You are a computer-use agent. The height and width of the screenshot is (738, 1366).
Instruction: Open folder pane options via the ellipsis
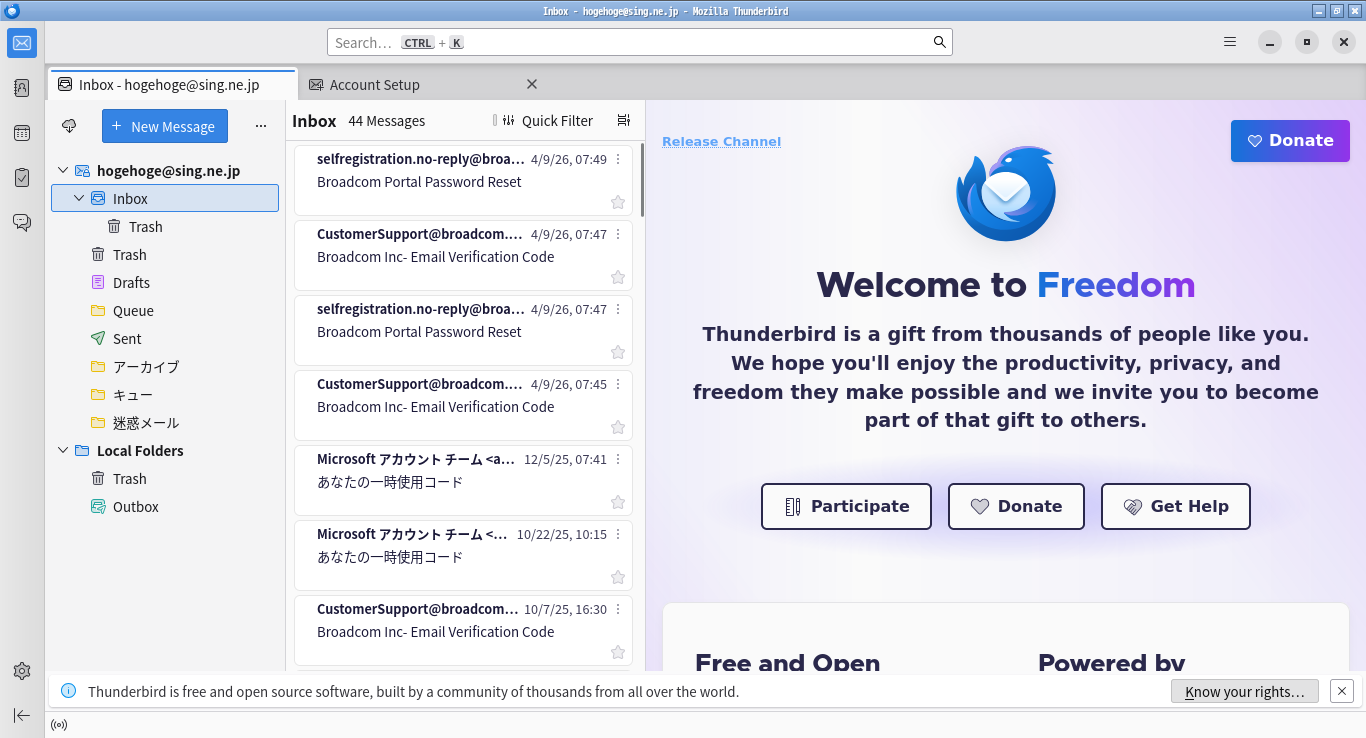[261, 126]
